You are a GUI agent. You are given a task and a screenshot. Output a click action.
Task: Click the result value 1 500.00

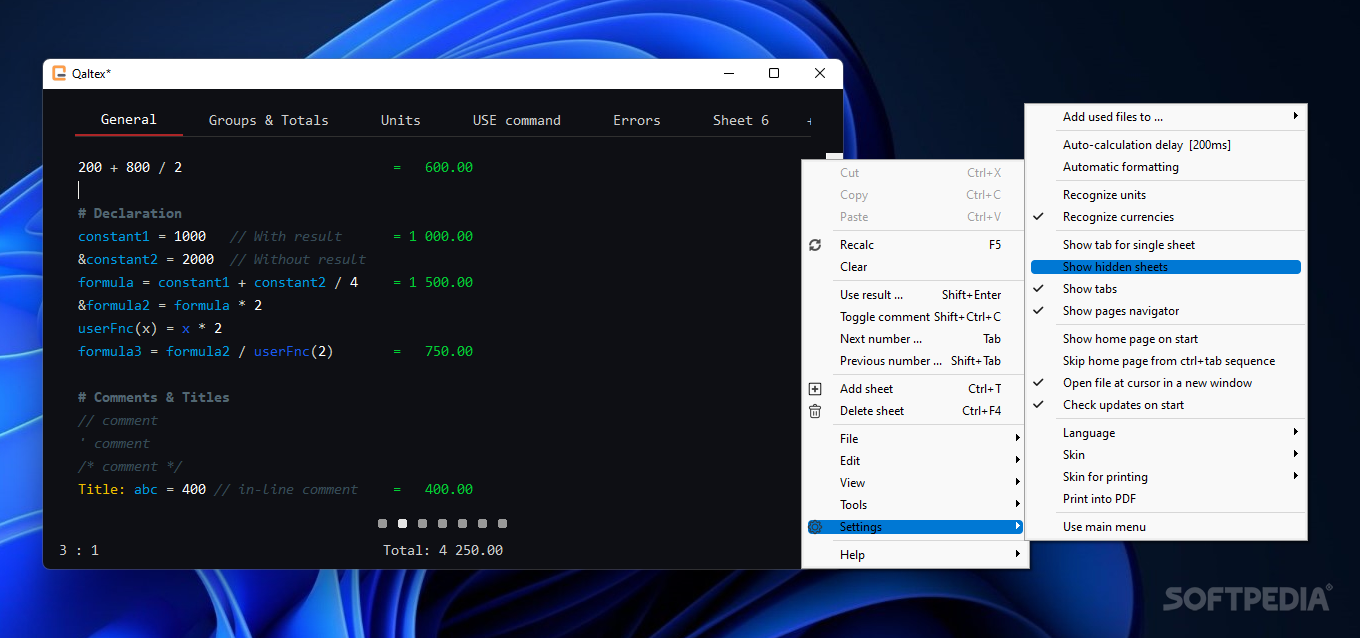click(441, 282)
